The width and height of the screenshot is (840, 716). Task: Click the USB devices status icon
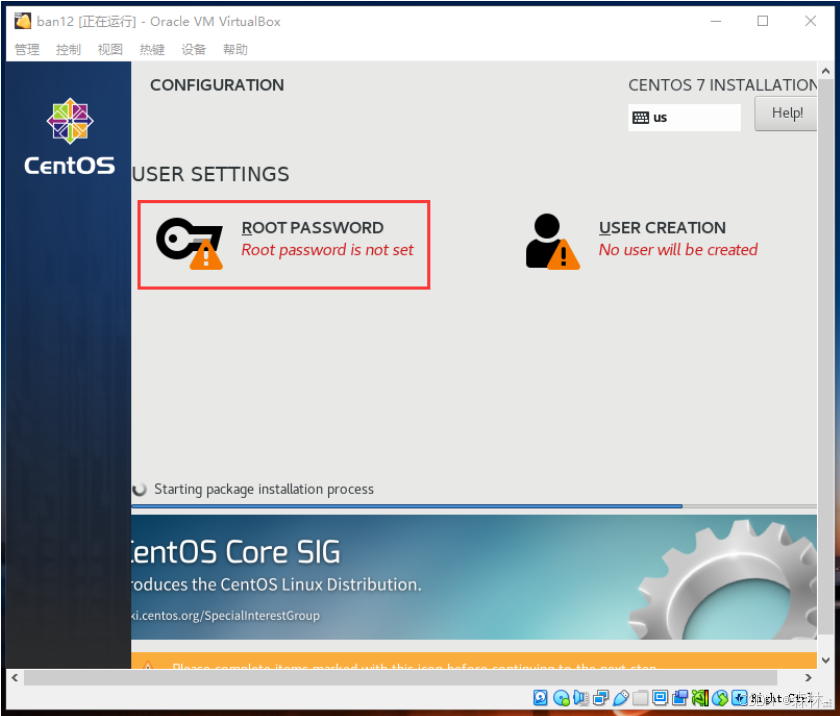(621, 697)
